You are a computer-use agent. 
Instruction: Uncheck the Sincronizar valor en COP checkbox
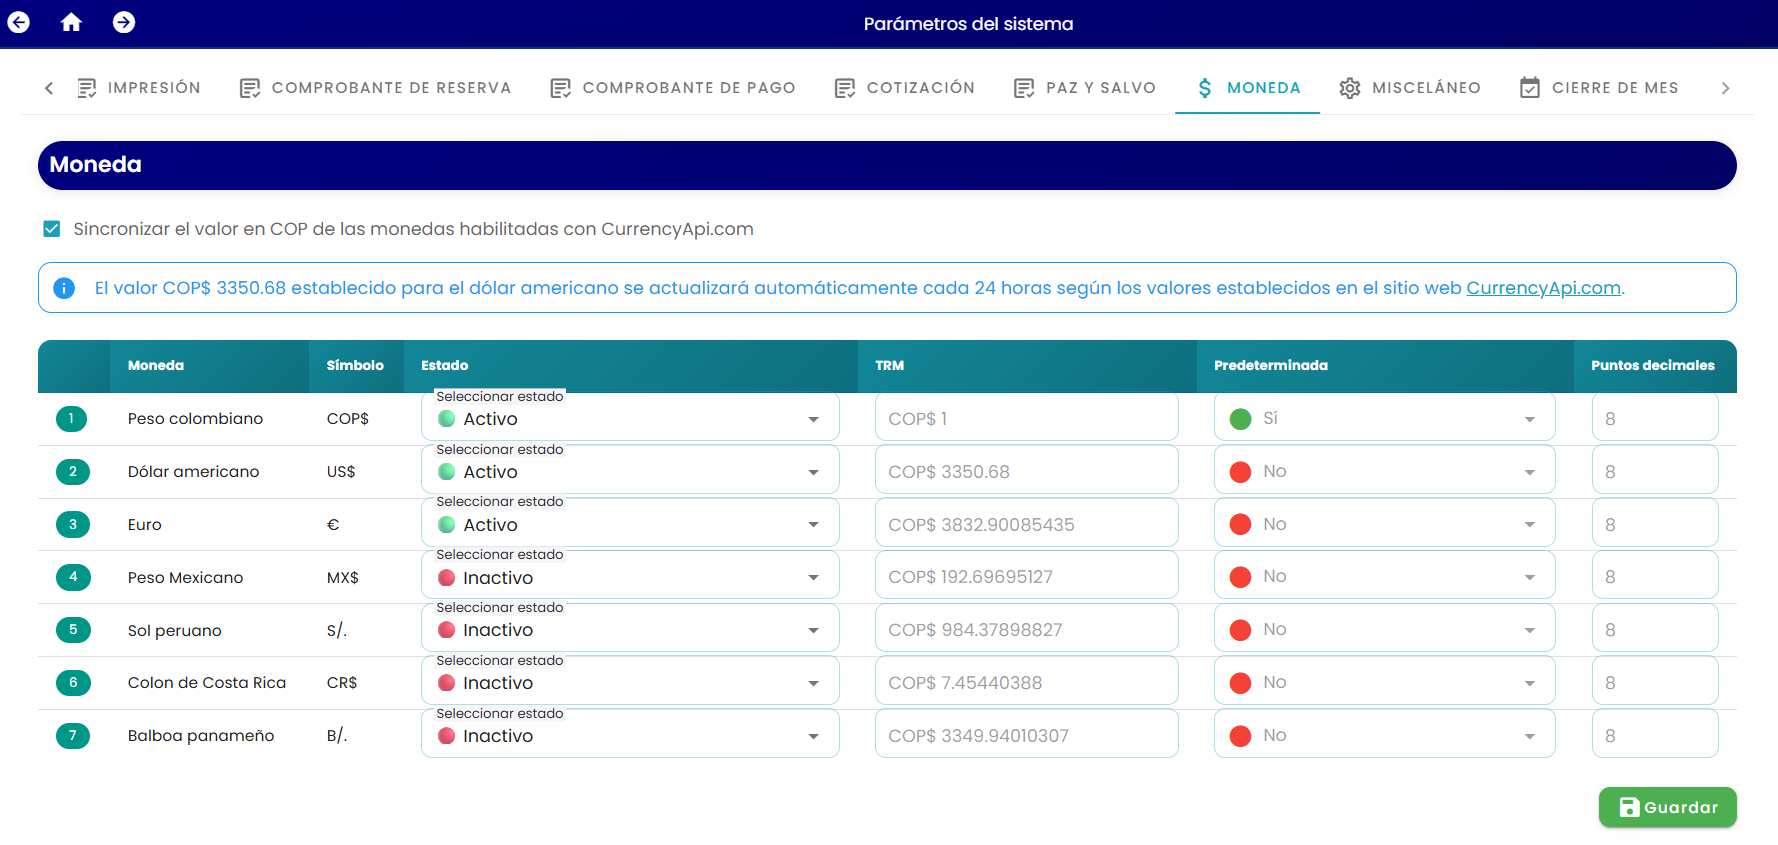coord(52,229)
